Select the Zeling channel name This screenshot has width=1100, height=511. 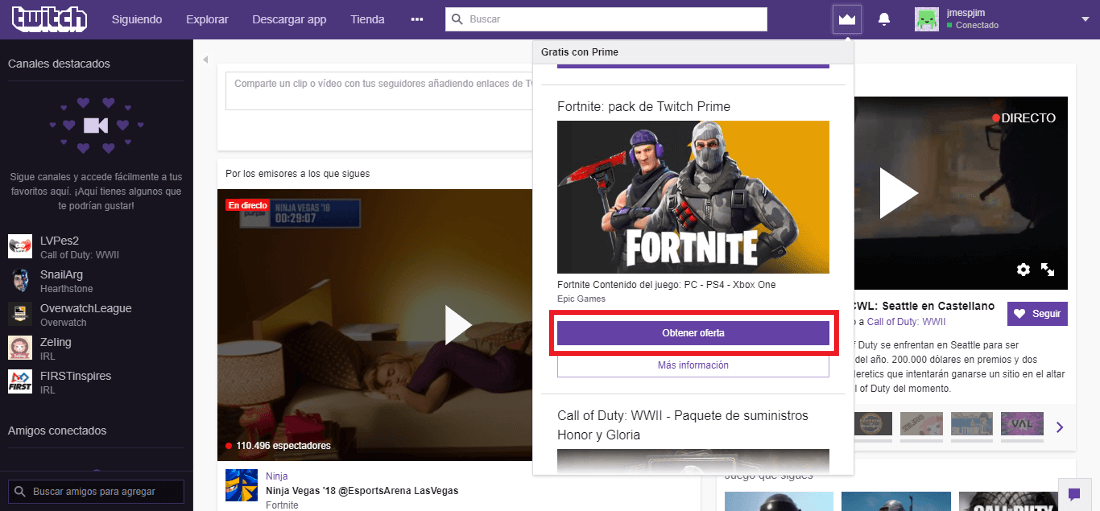coord(55,342)
